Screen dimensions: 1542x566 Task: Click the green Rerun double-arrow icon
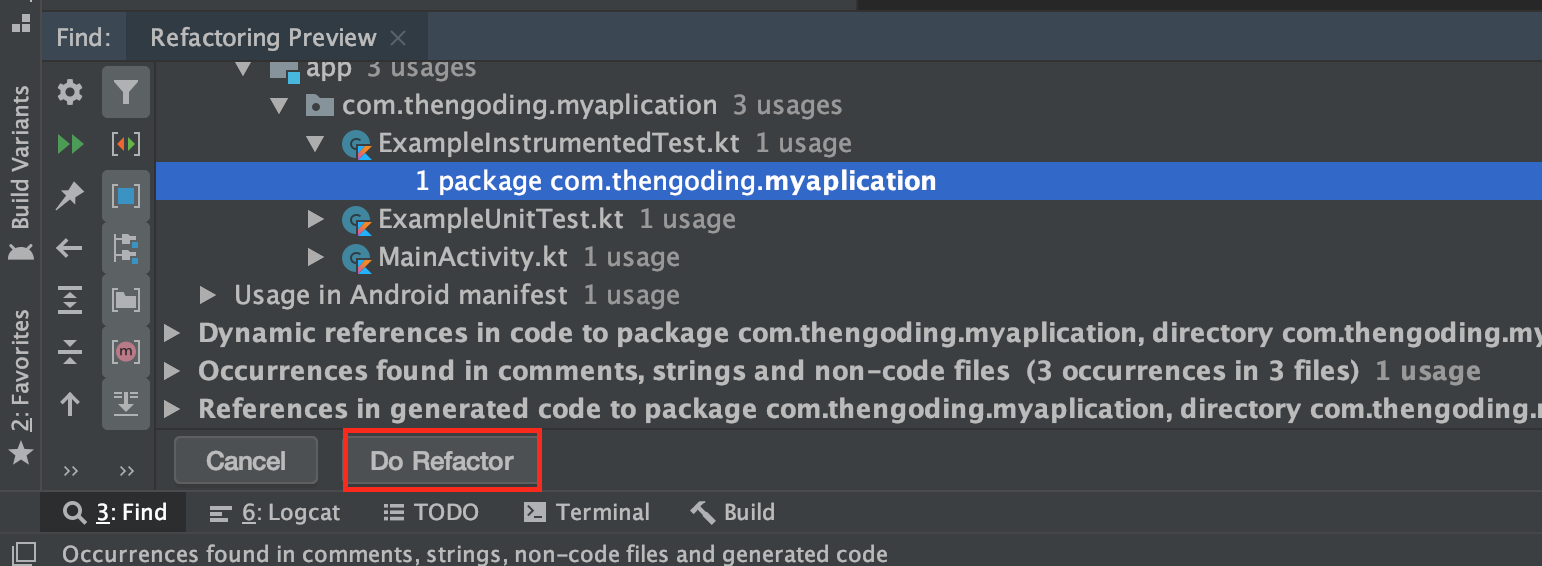tap(70, 144)
